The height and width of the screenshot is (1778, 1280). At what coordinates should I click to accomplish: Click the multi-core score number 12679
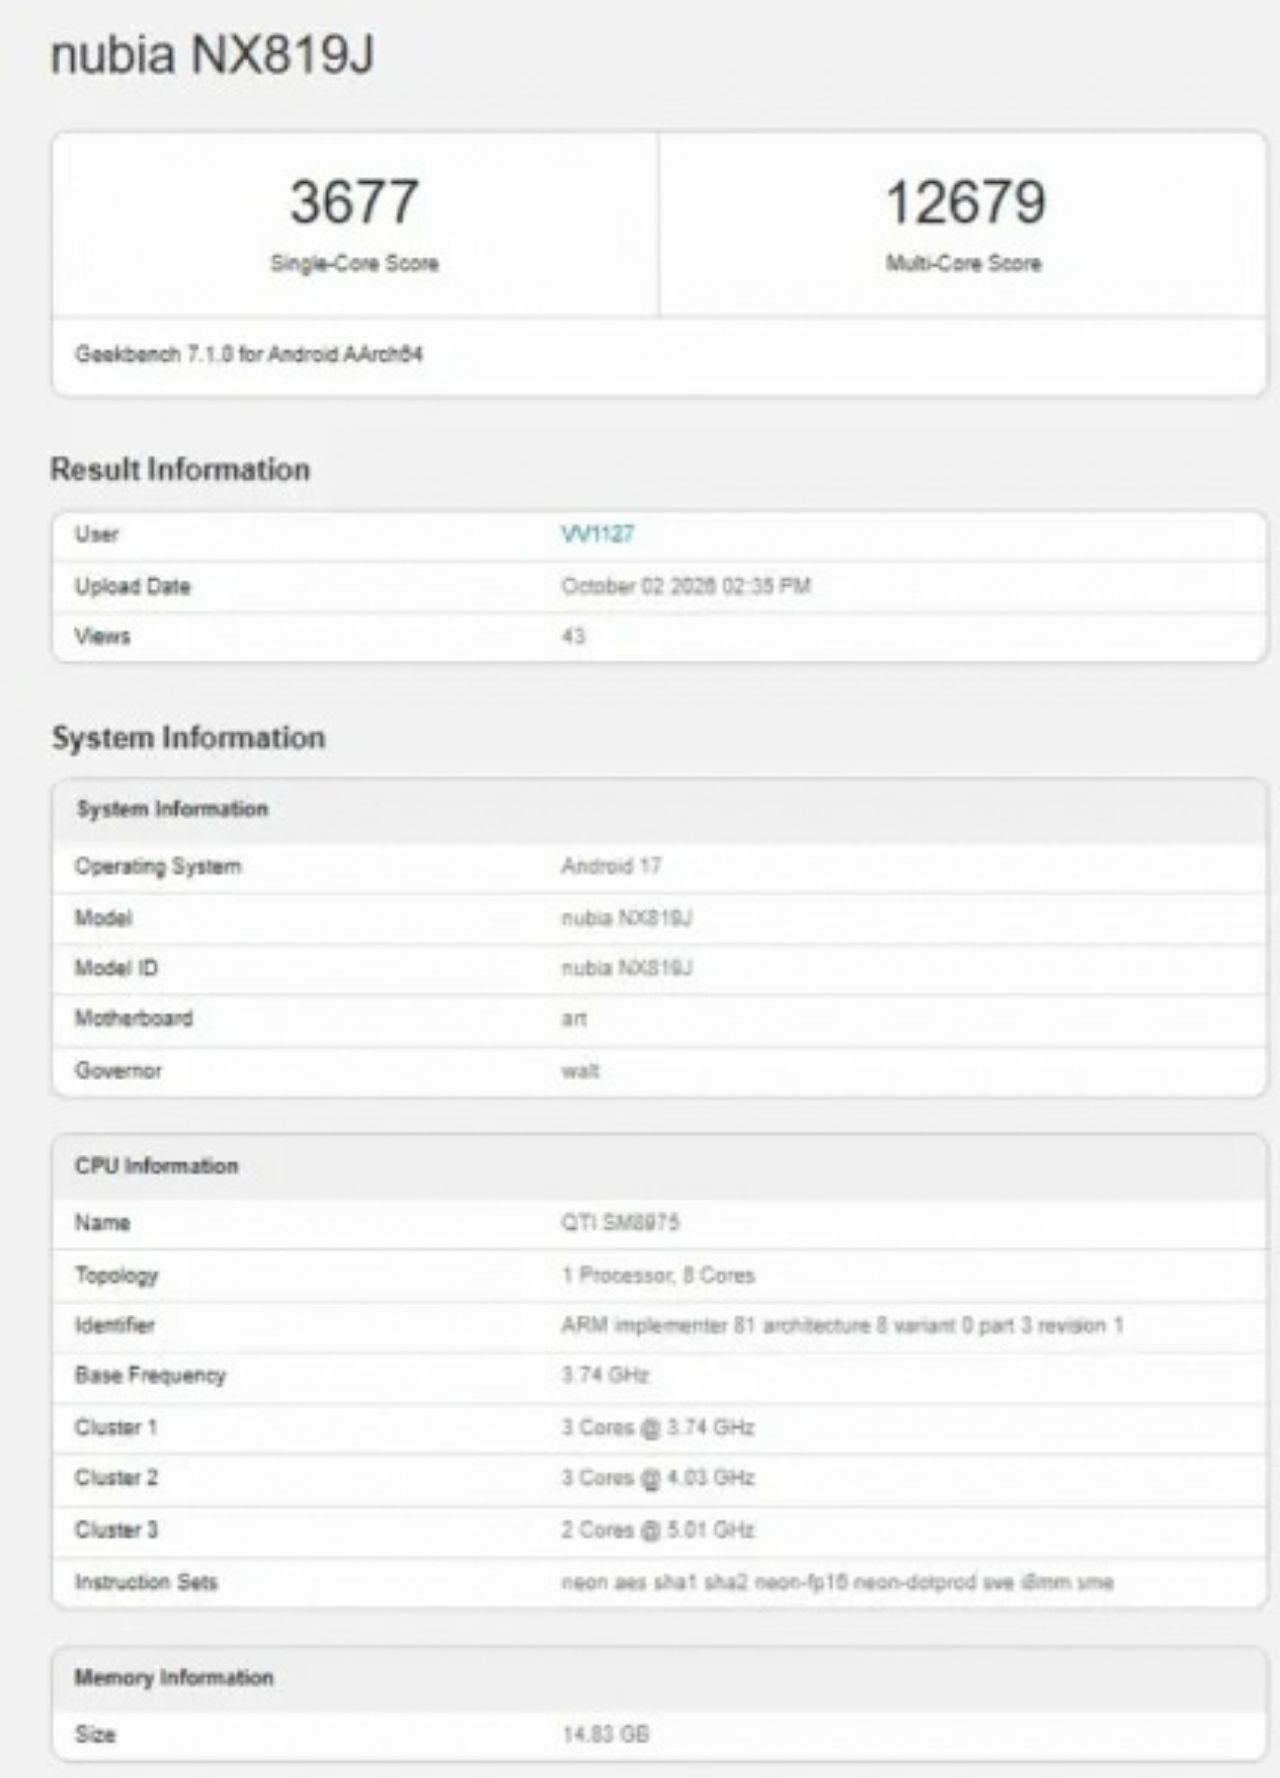pos(965,201)
